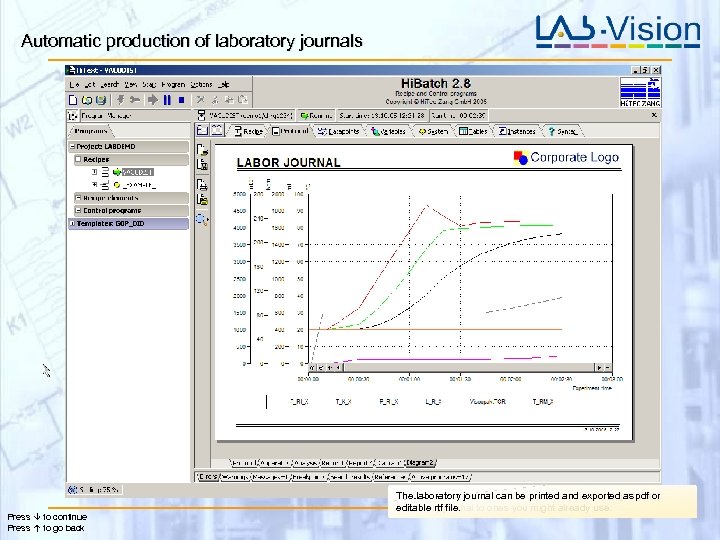Switch to the Variables tab

pos(388,131)
